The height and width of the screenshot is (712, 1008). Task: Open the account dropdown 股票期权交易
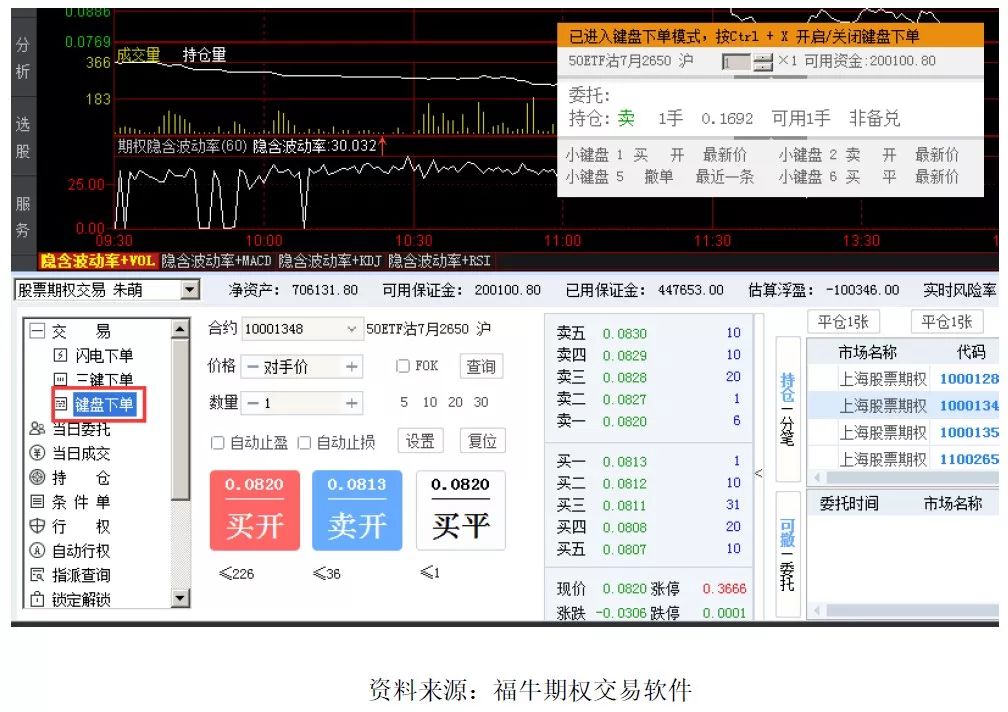(x=189, y=290)
